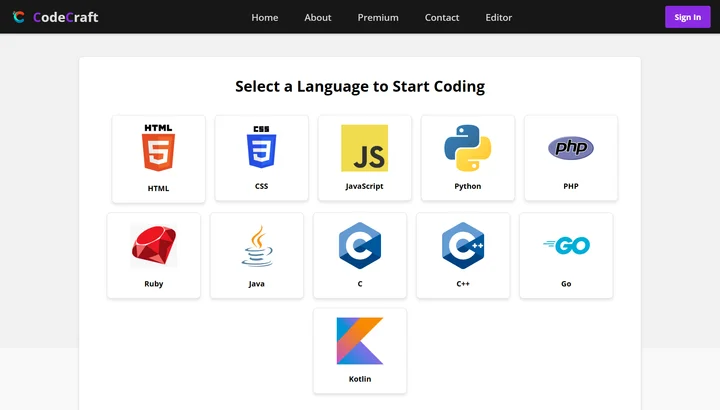Open the CodeCraft brand name link
The image size is (720, 410).
tap(66, 17)
